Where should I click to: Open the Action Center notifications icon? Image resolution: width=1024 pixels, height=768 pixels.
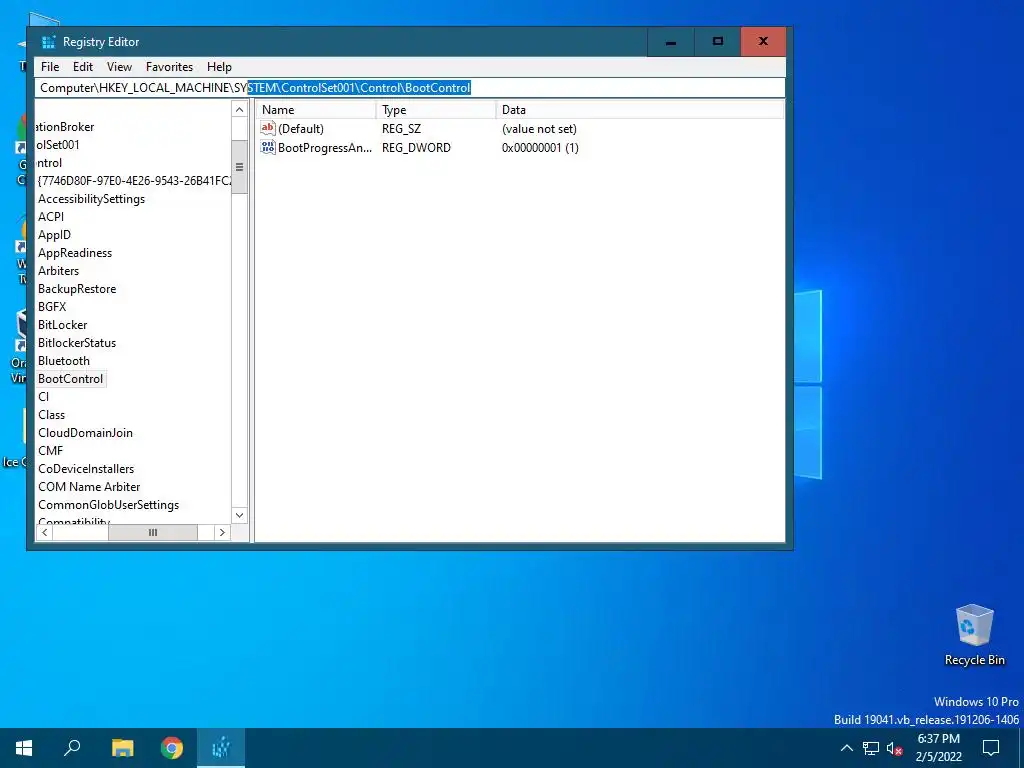tap(991, 748)
